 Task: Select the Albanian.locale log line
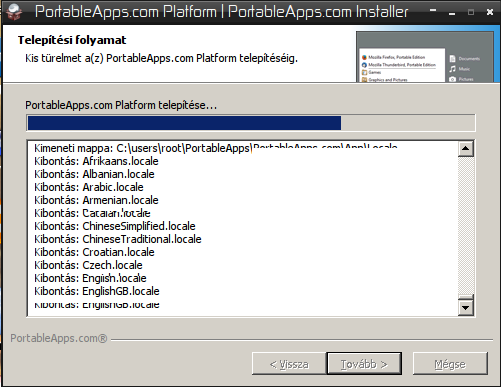coord(94,174)
